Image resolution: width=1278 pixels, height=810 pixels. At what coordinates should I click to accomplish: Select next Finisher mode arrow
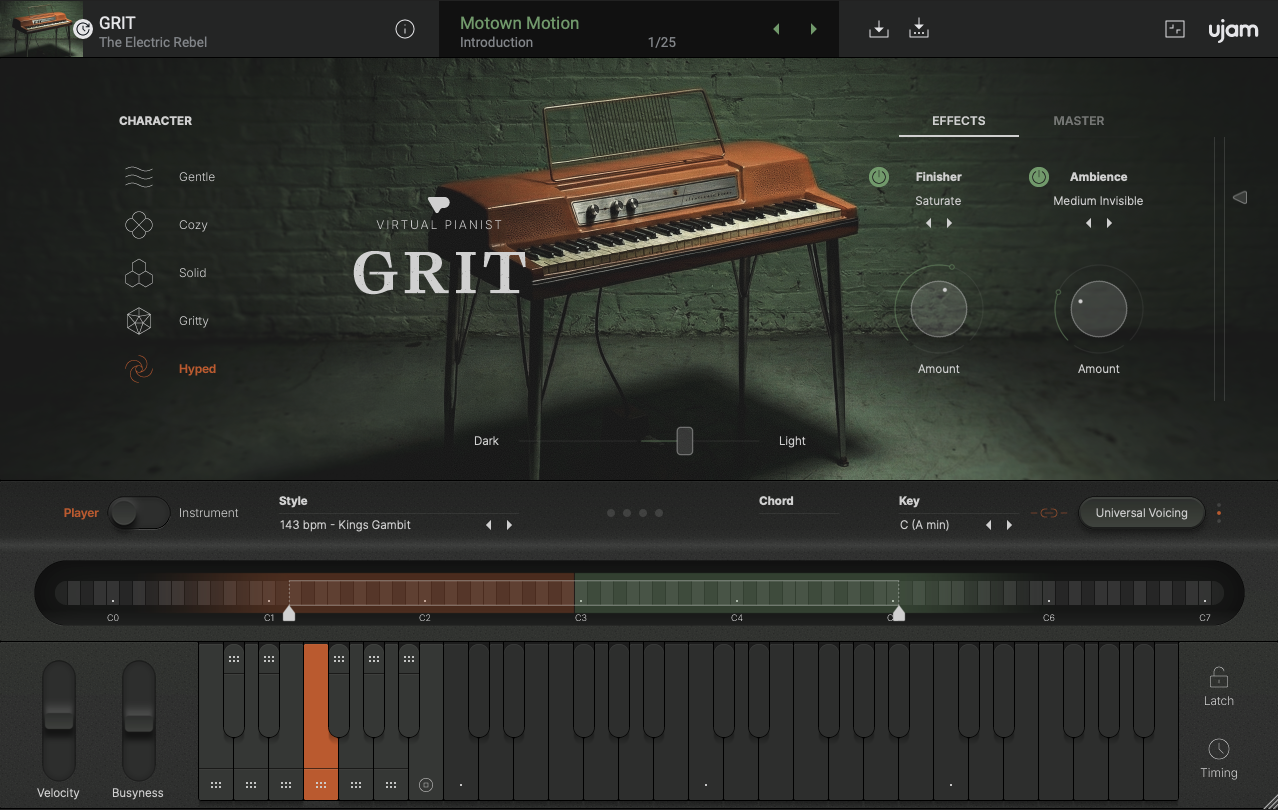coord(949,223)
